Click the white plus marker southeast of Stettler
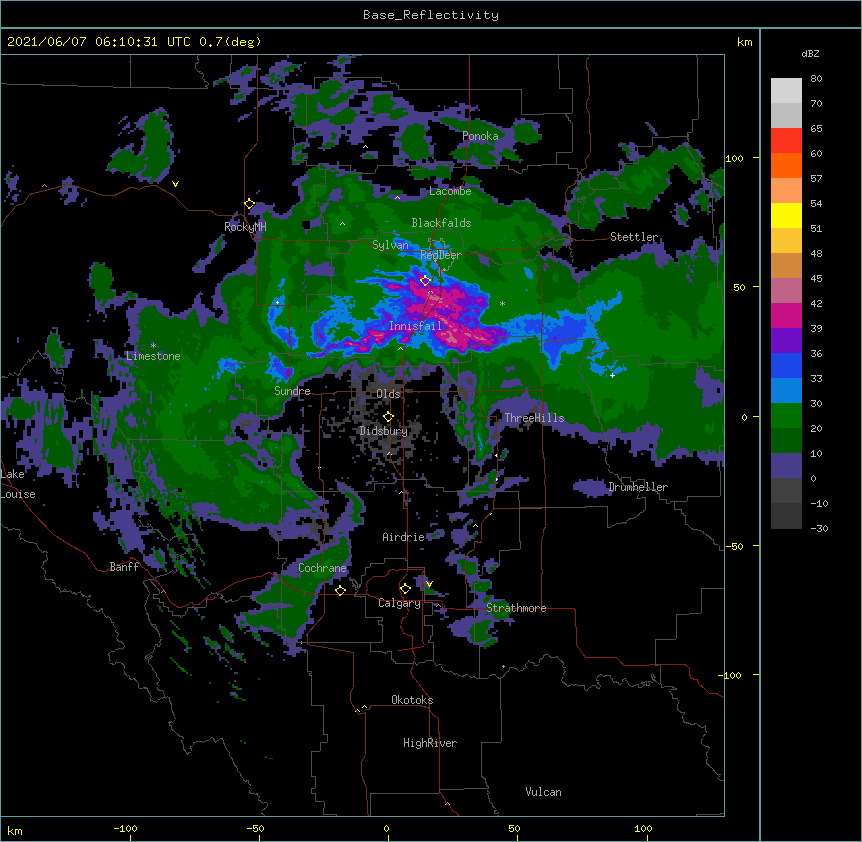The height and width of the screenshot is (842, 862). click(612, 375)
